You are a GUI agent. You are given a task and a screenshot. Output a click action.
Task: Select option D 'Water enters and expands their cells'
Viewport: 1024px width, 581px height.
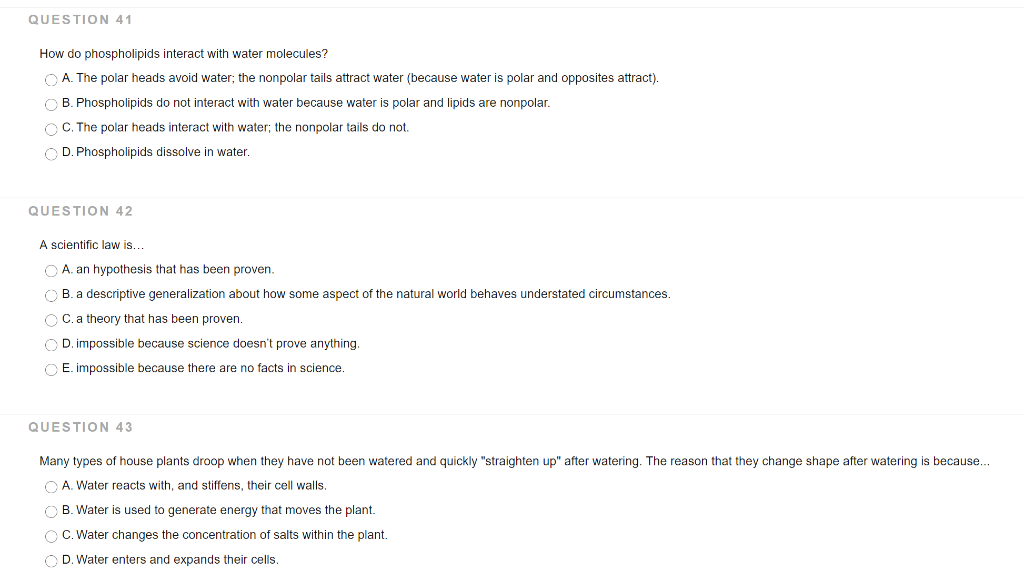point(51,560)
